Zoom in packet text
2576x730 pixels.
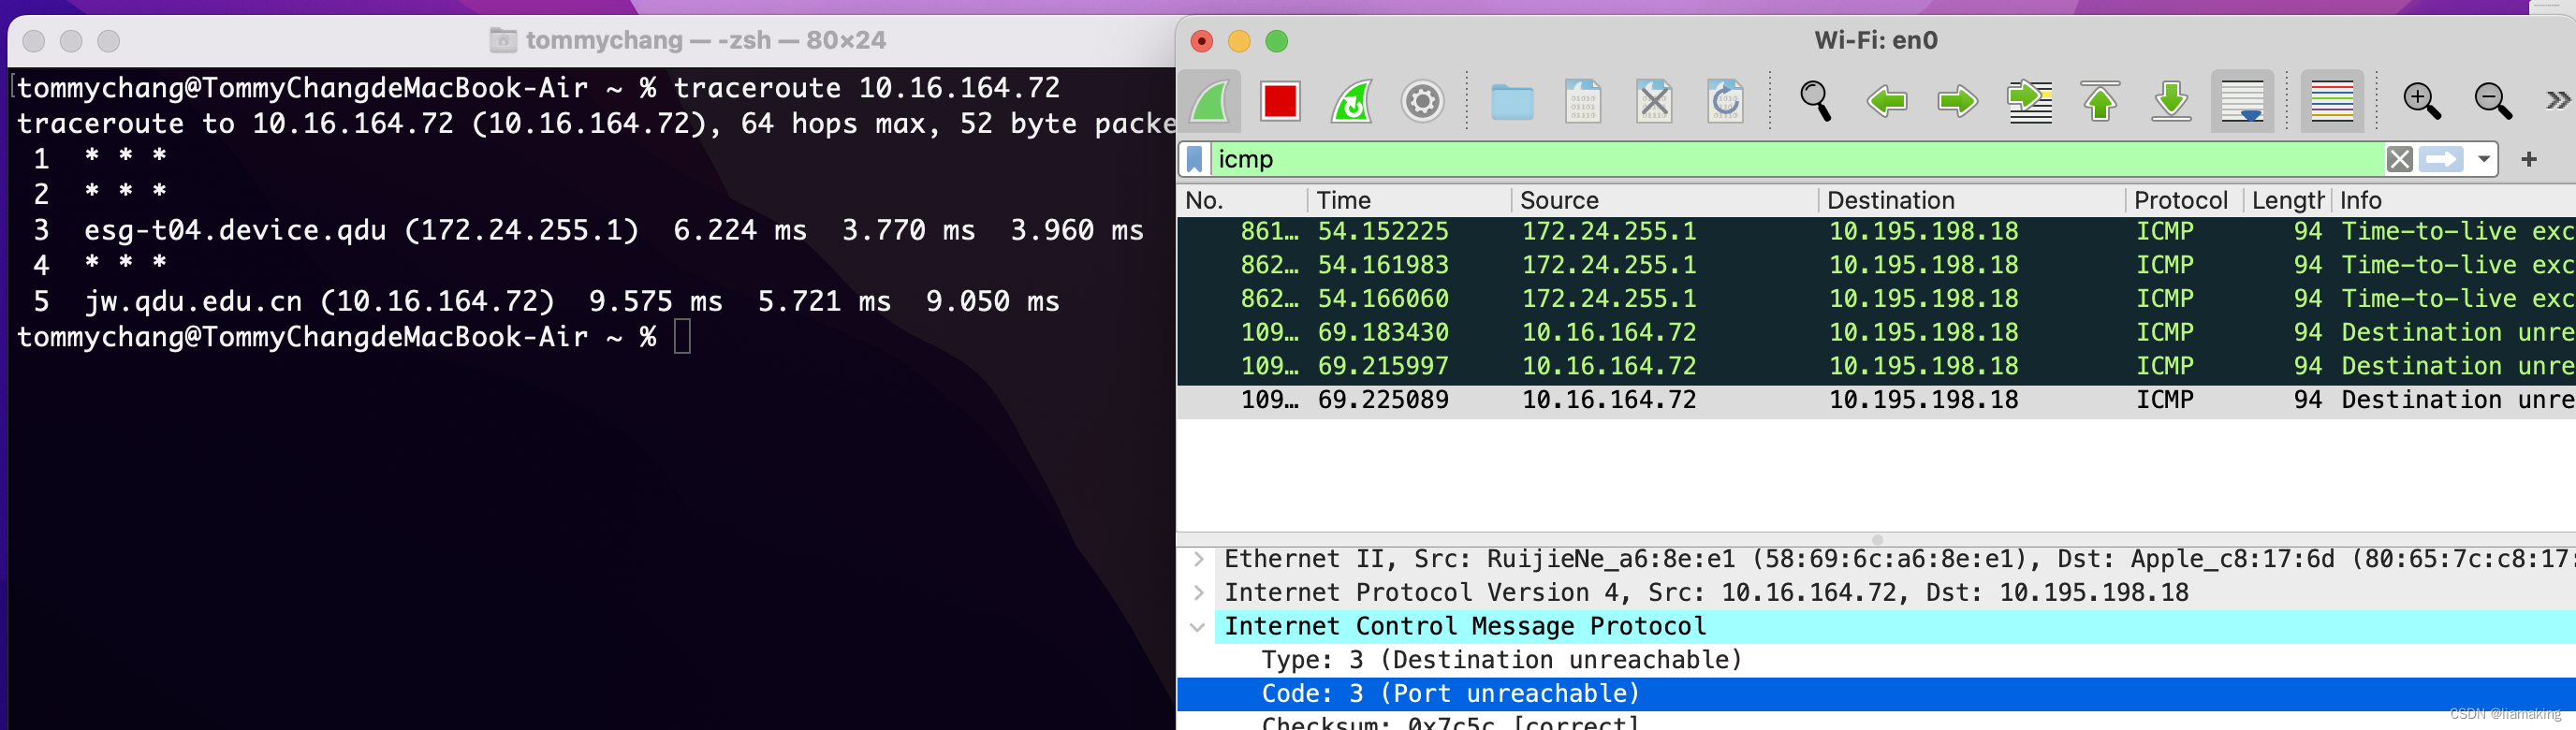click(2421, 101)
